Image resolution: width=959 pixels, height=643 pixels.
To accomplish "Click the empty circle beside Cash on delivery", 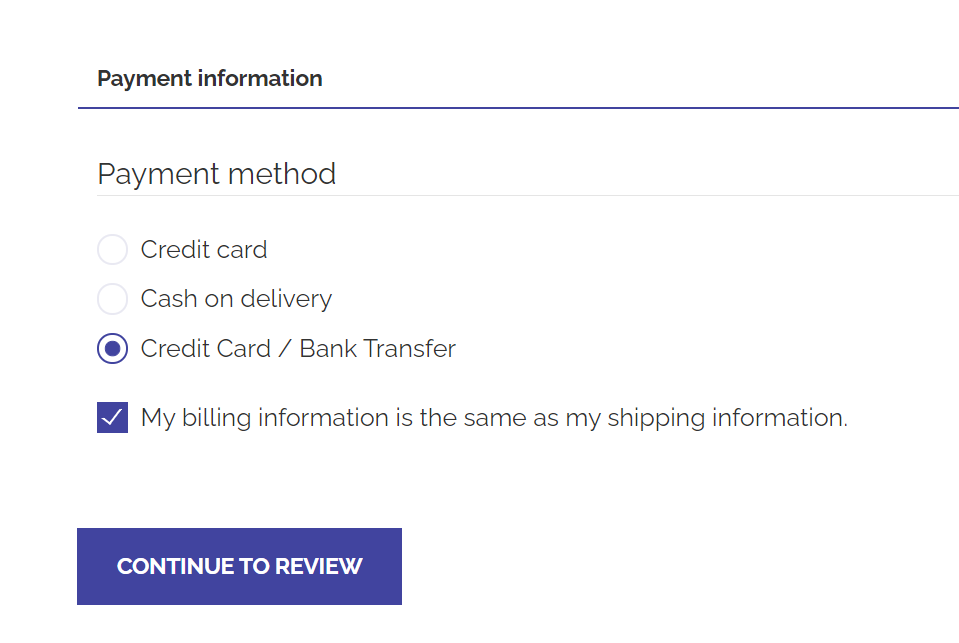I will coord(113,299).
